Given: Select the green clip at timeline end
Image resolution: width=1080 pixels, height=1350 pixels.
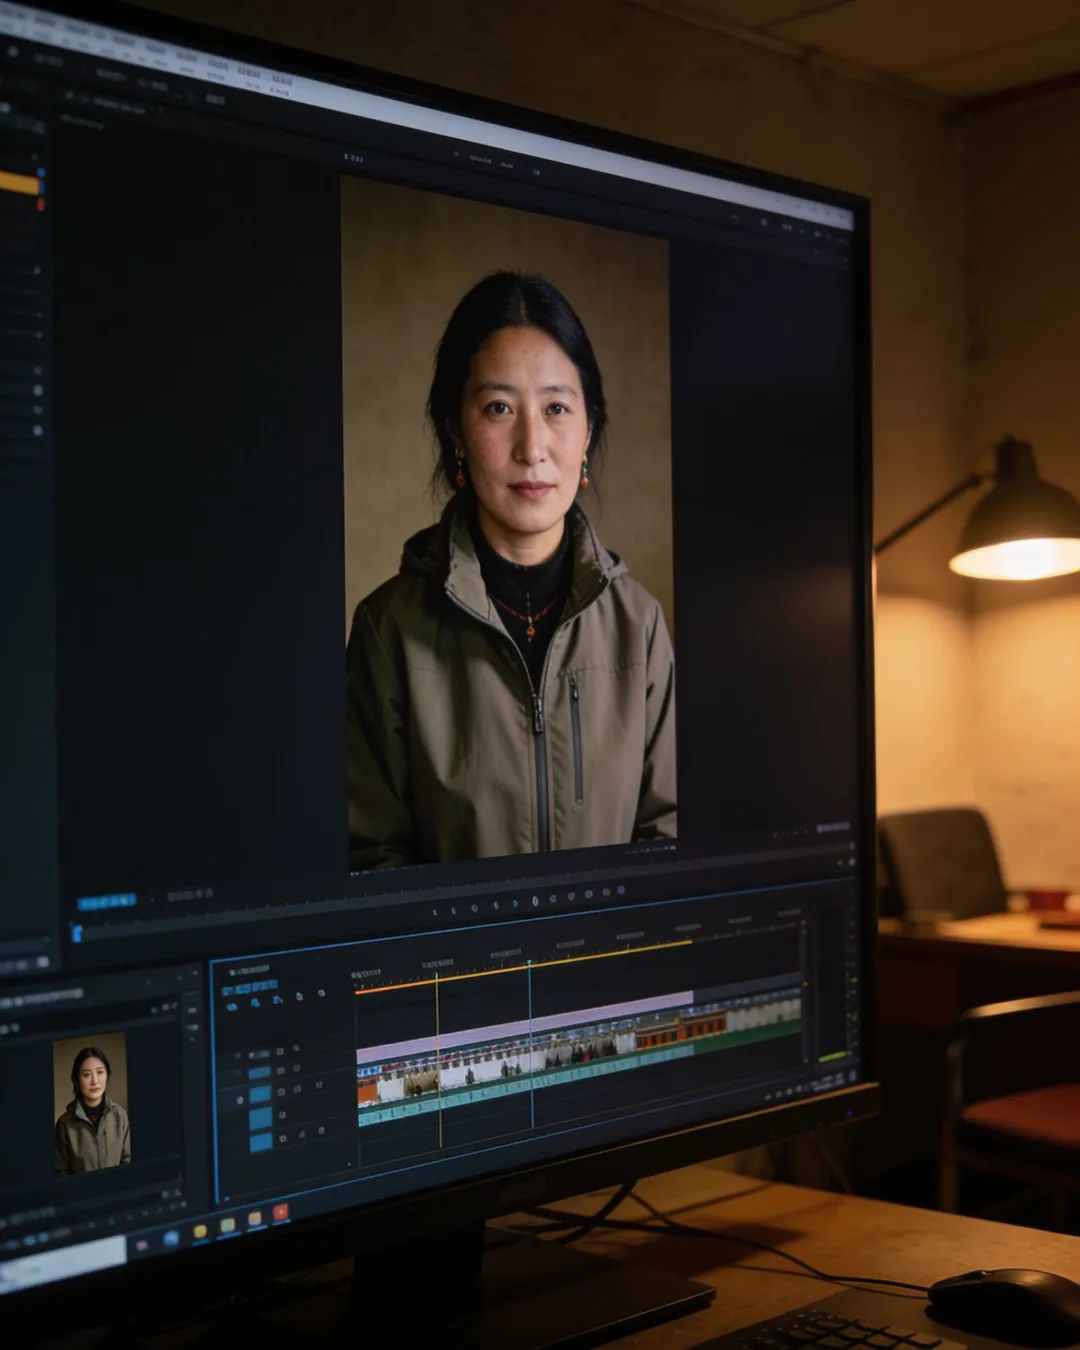Looking at the screenshot, I should coord(747,1038).
